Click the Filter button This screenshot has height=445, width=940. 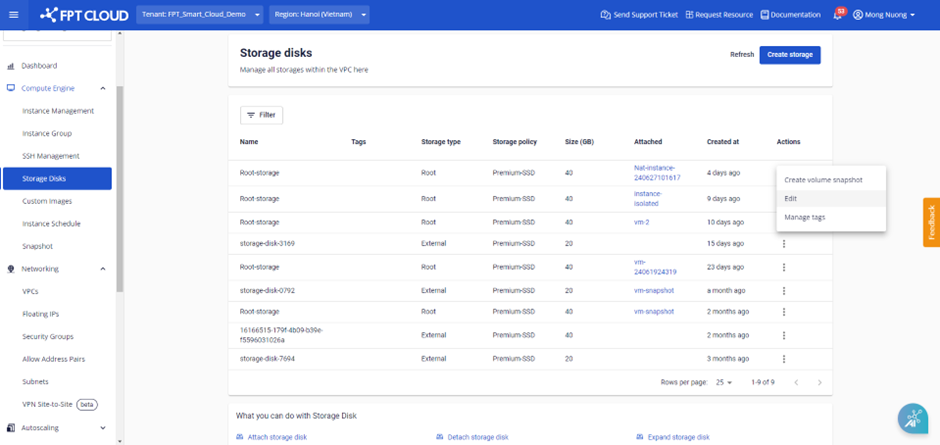pos(261,115)
